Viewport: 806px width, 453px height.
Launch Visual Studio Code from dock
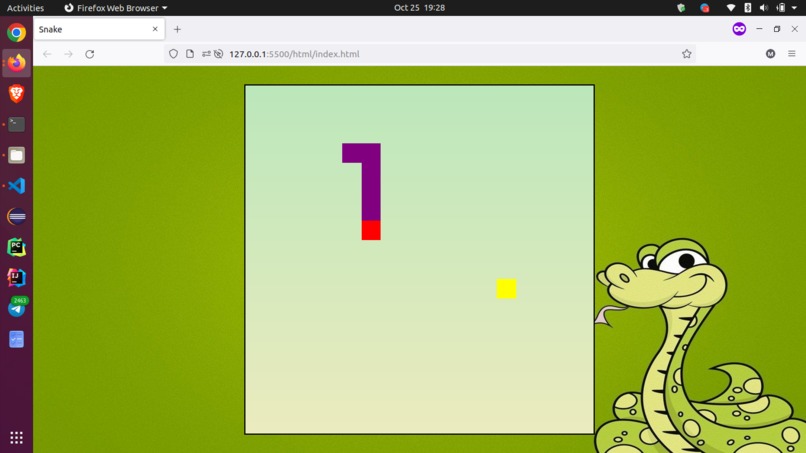point(16,186)
